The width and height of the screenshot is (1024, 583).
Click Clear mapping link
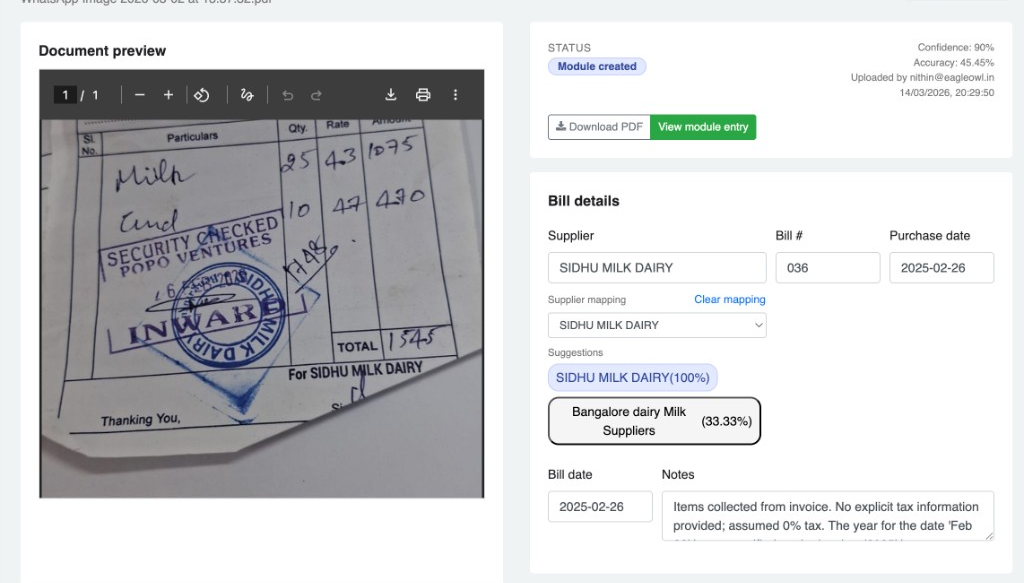pos(729,299)
